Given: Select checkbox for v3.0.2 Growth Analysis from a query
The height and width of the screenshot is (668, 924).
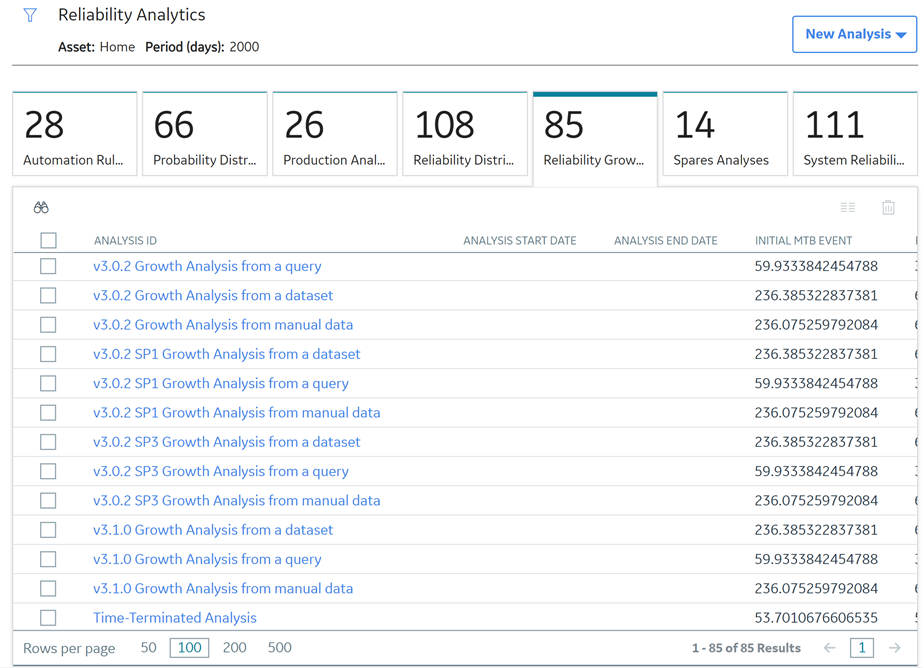Looking at the screenshot, I should (x=48, y=266).
